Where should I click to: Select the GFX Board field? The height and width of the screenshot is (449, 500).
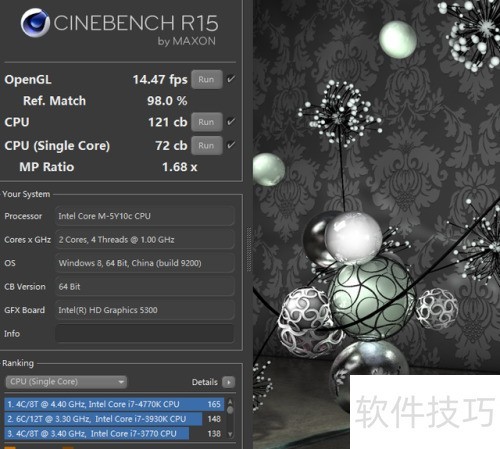(144, 310)
